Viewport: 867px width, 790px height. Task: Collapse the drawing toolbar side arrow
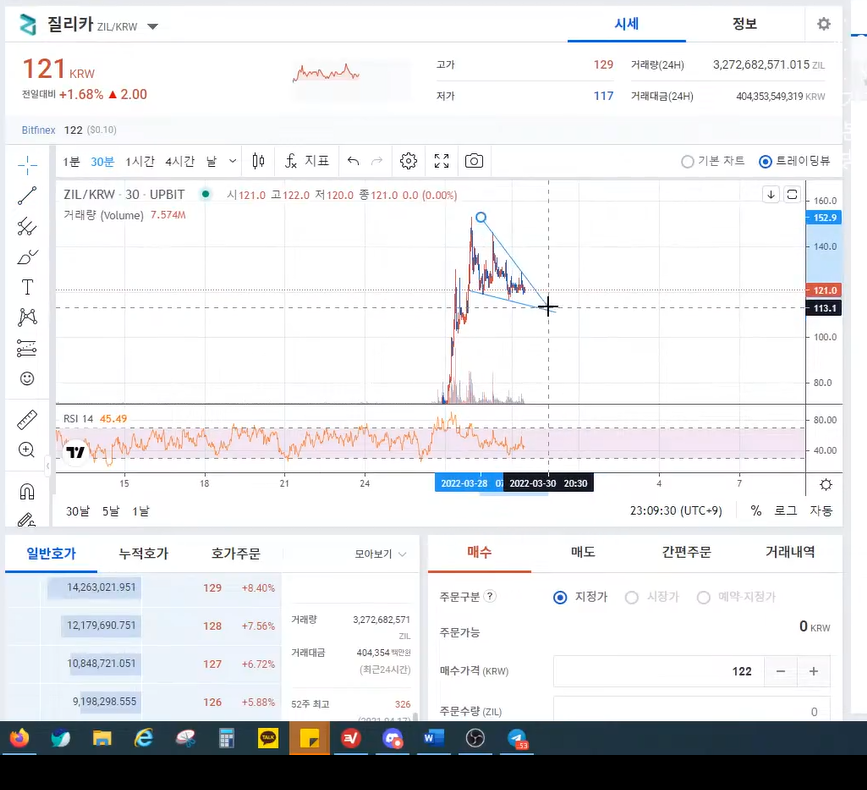coord(48,466)
